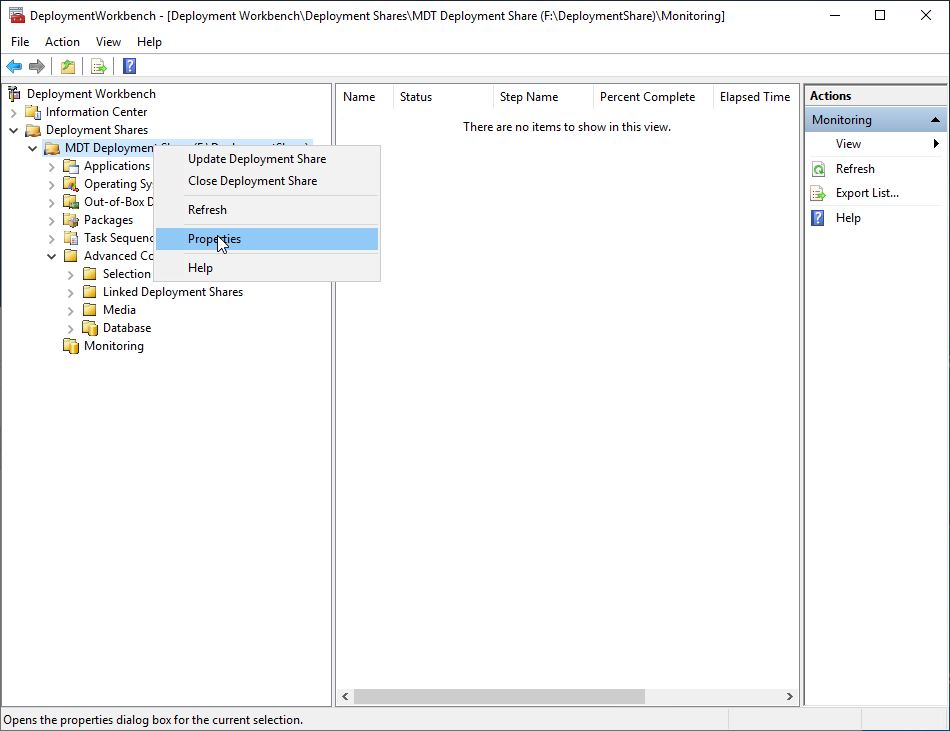The width and height of the screenshot is (950, 731).
Task: Select the Monitoring node icon
Action: [71, 345]
